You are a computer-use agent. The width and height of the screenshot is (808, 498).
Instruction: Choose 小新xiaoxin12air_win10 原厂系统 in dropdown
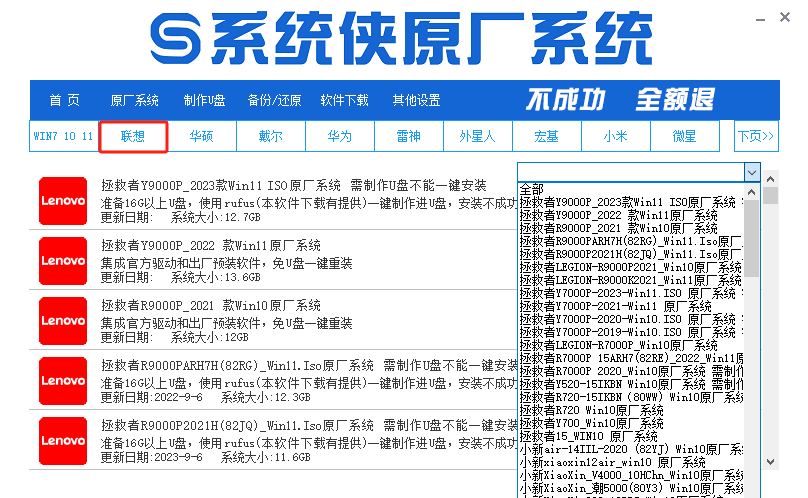click(x=631, y=462)
